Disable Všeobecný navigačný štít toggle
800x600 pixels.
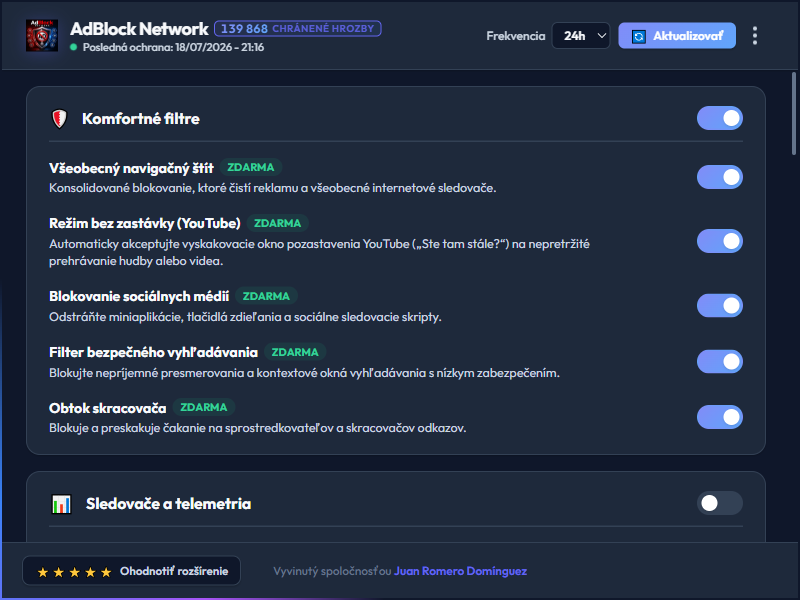point(719,177)
